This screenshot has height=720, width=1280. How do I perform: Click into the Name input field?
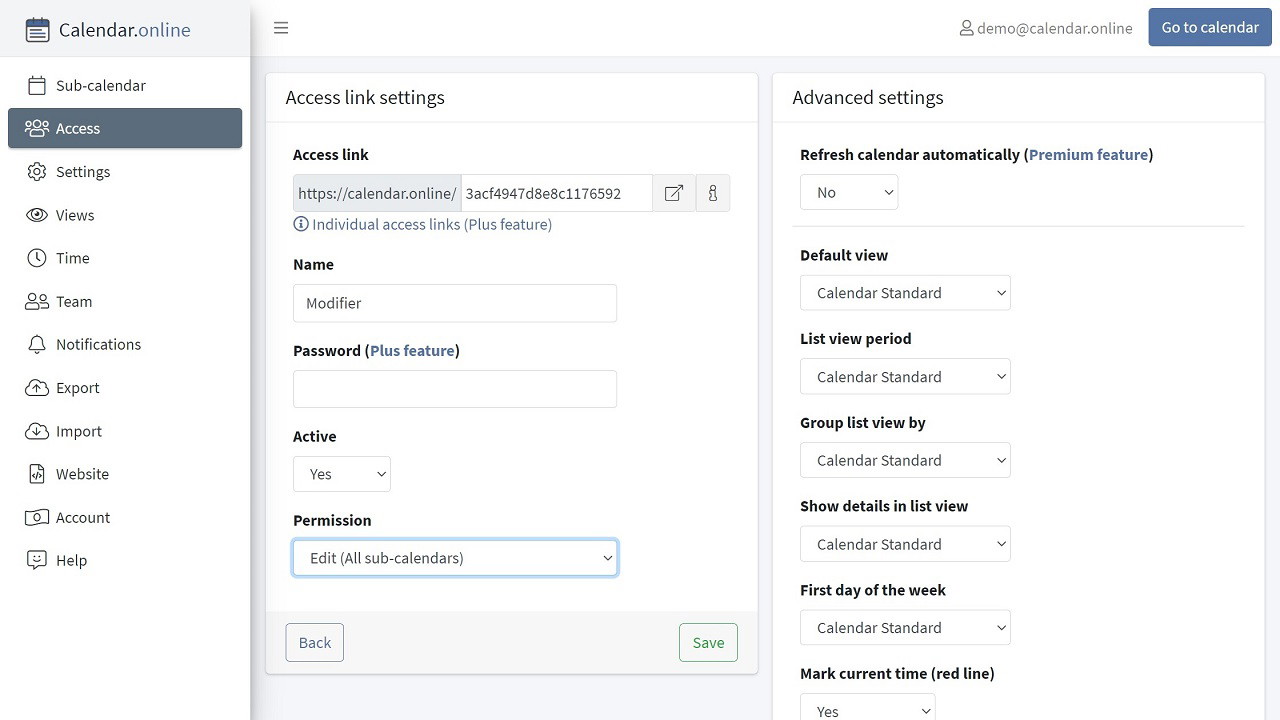pos(455,303)
